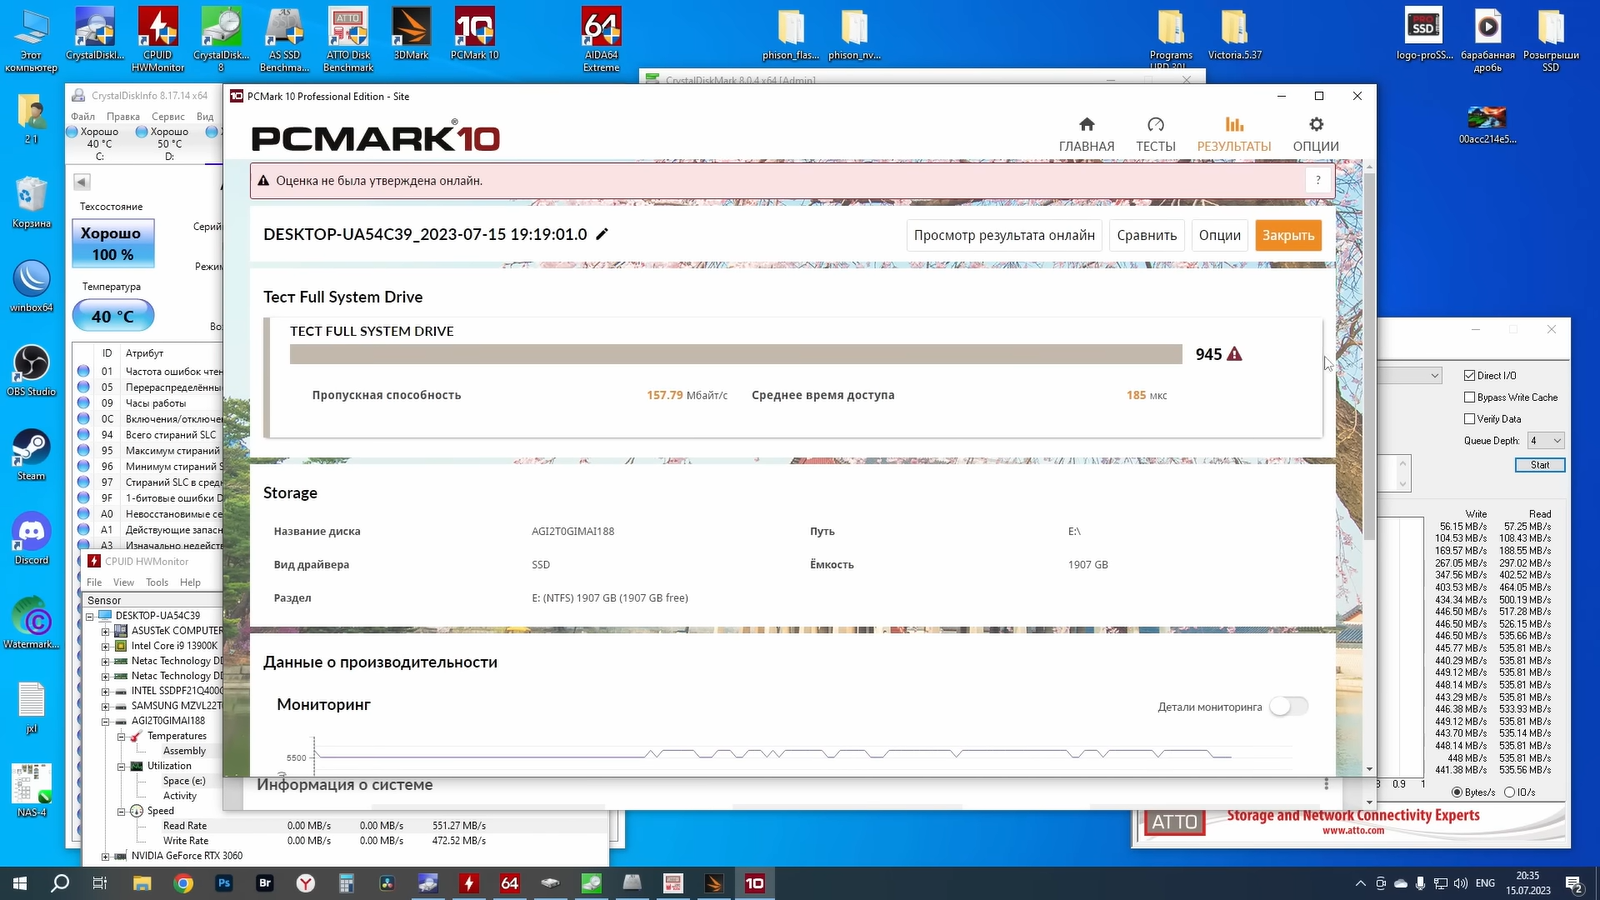The width and height of the screenshot is (1600, 900).
Task: Open the Queue Depth dropdown
Action: click(1545, 441)
